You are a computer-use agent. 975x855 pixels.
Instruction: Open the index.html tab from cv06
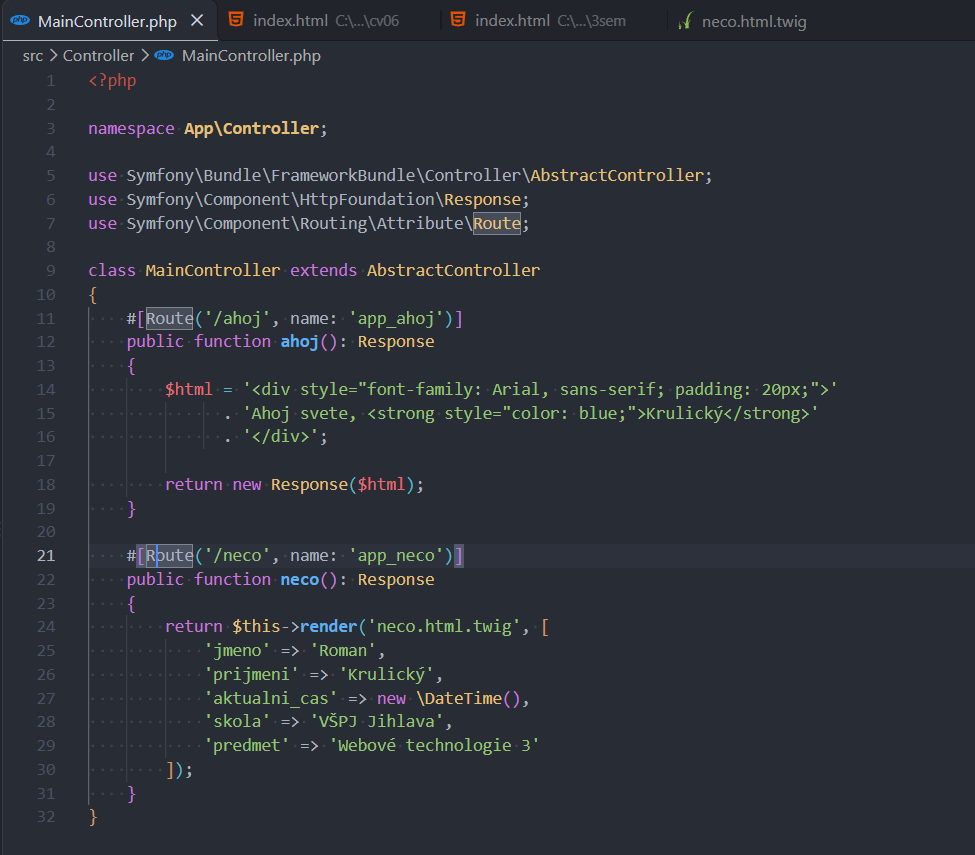(x=326, y=21)
